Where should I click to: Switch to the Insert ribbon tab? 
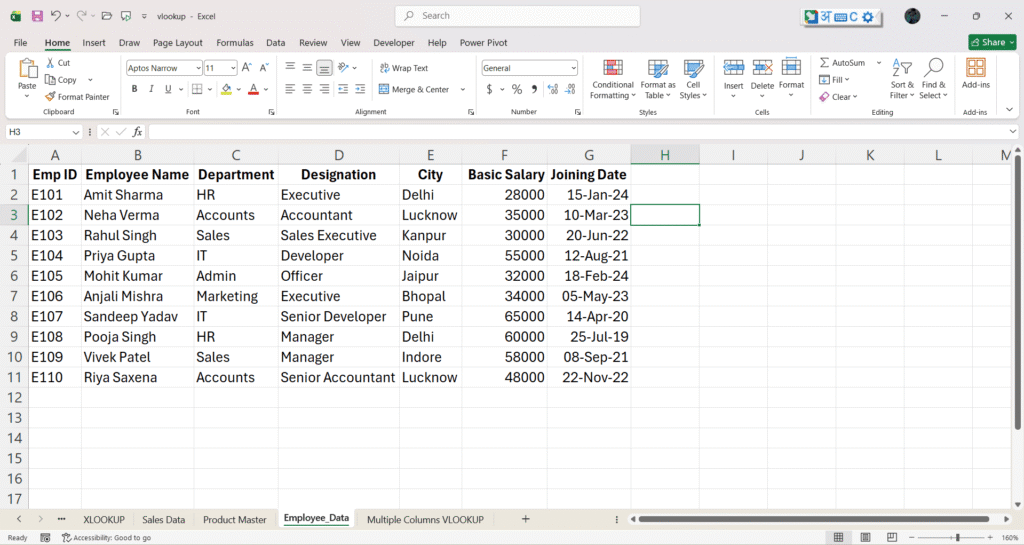tap(93, 42)
